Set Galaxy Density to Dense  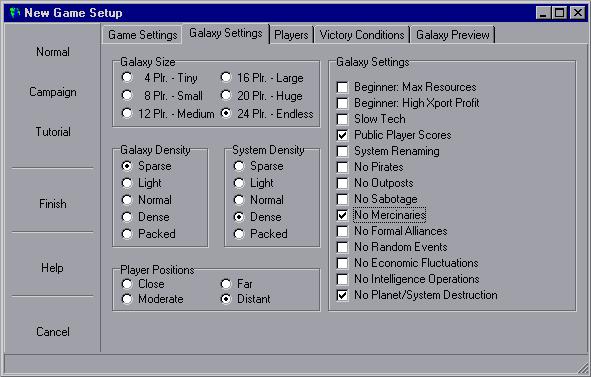pyautogui.click(x=145, y=217)
